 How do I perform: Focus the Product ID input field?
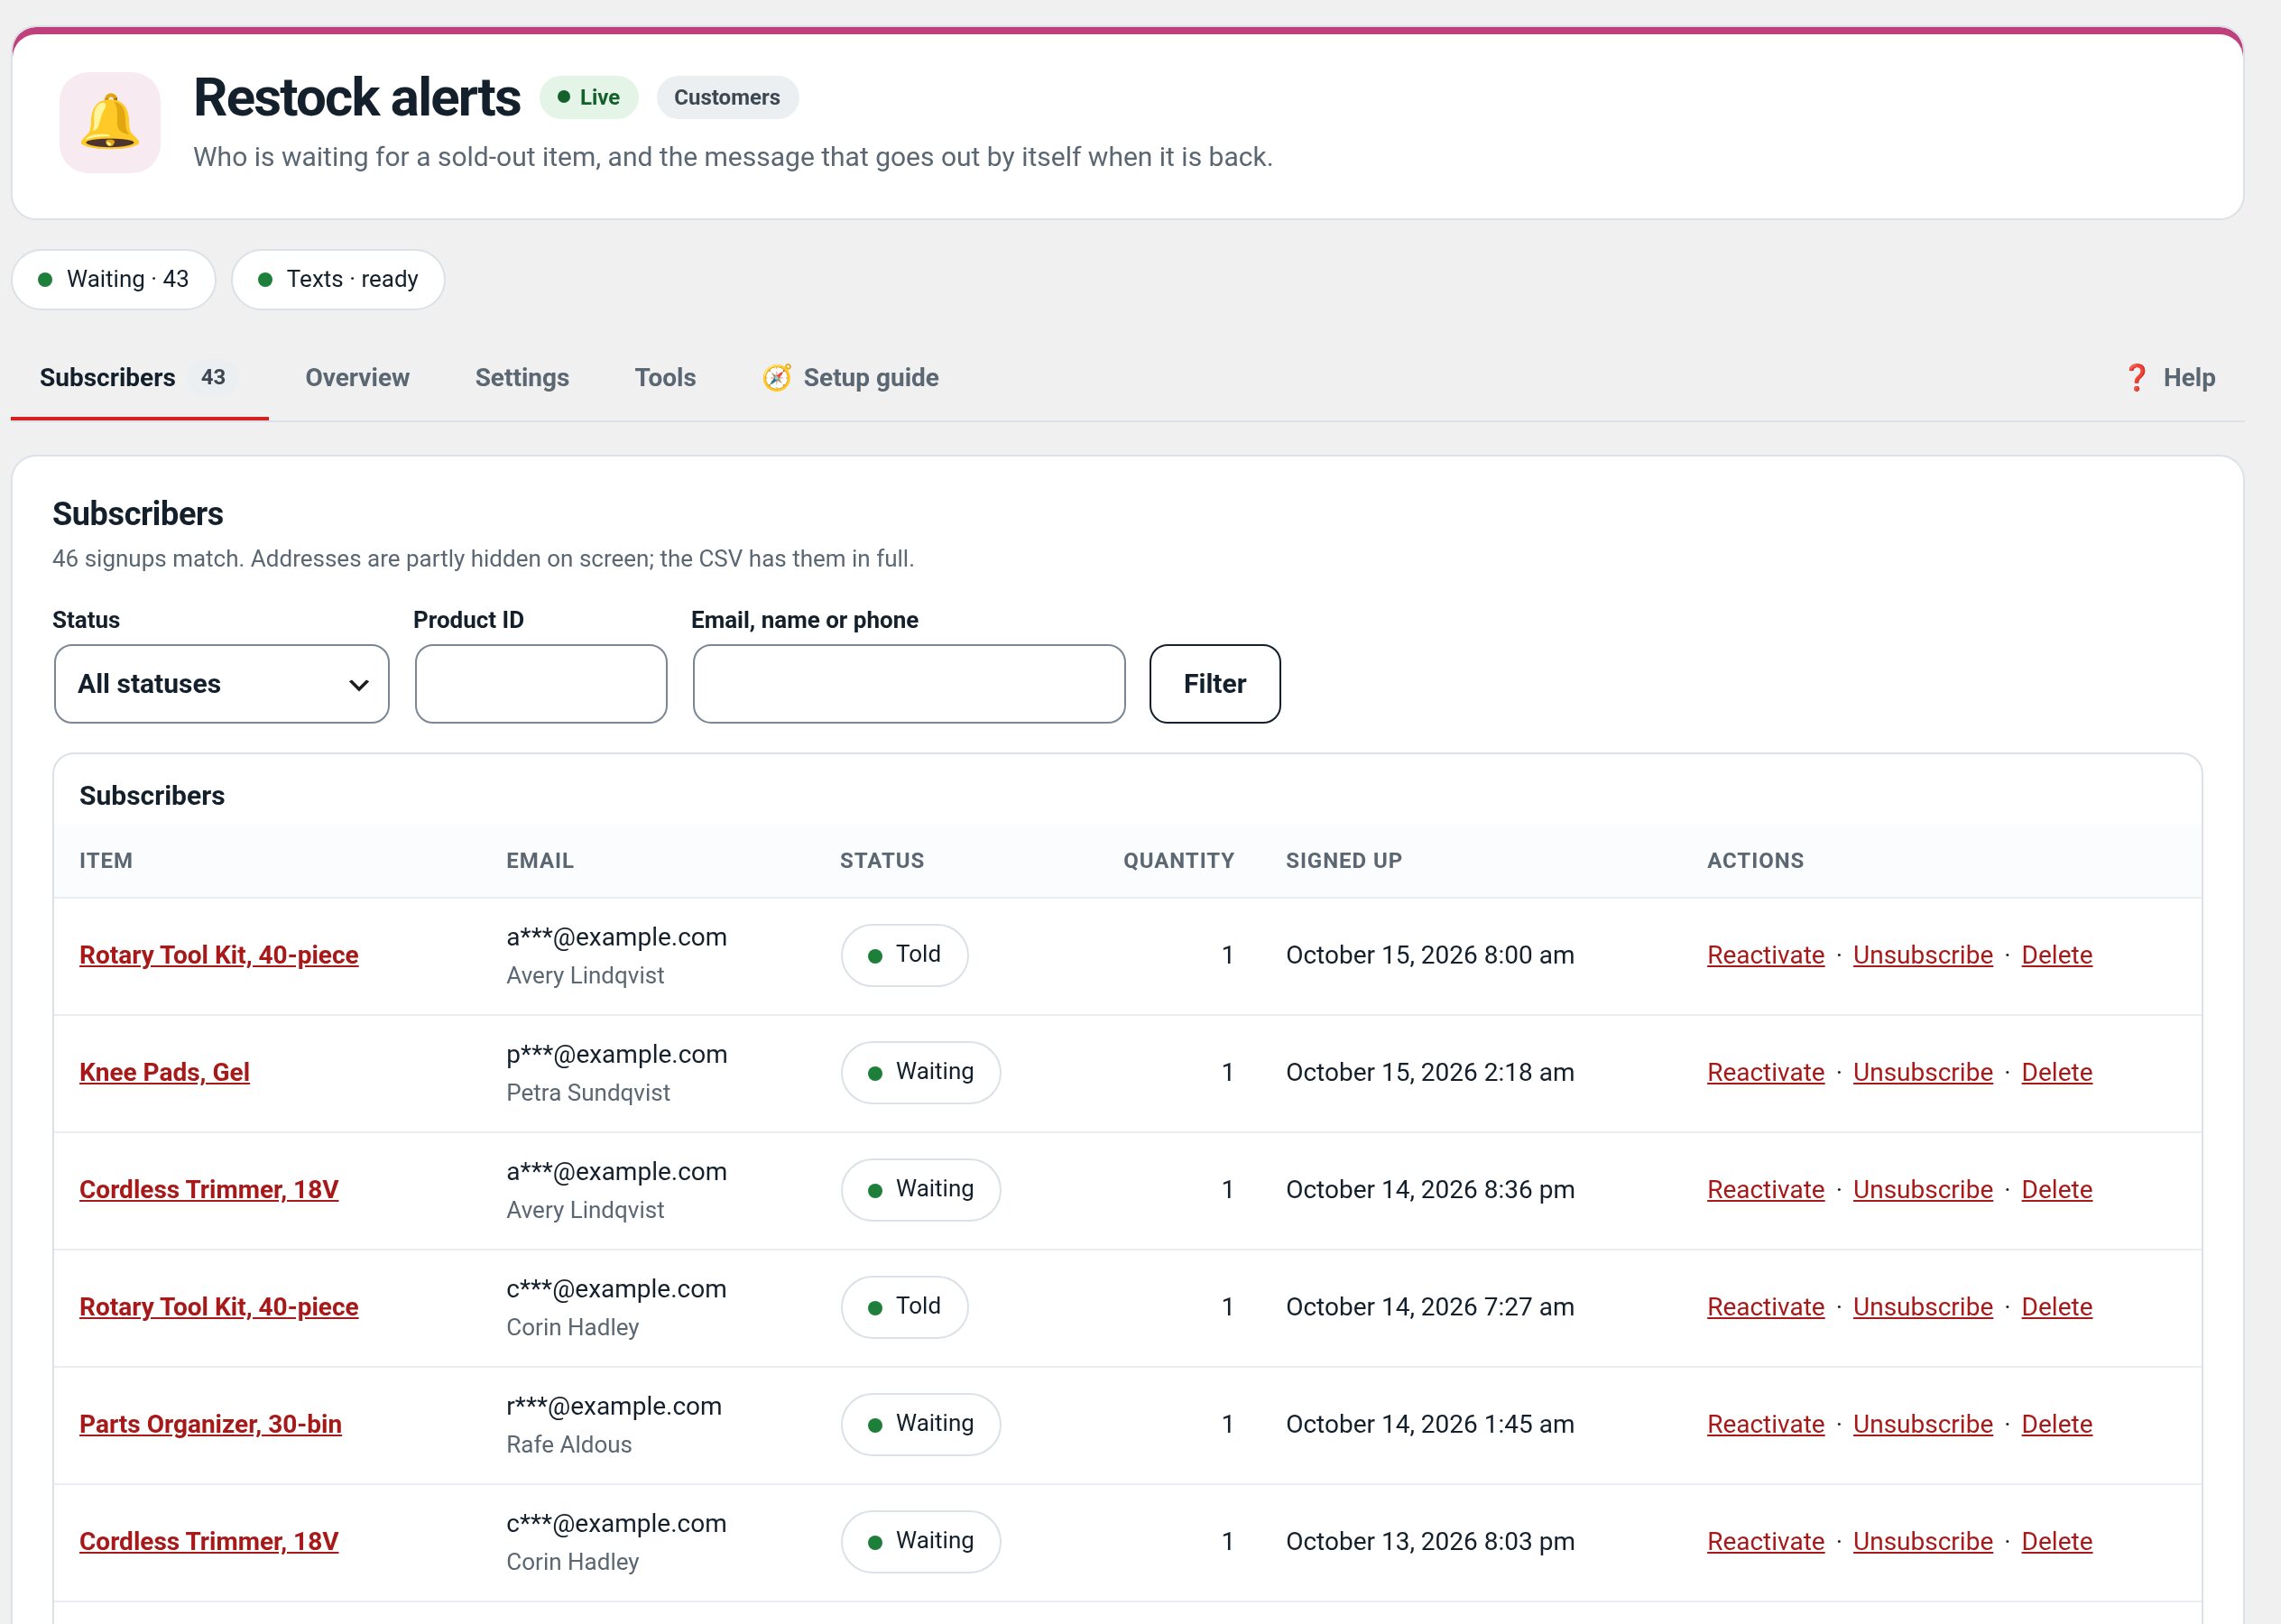point(541,684)
